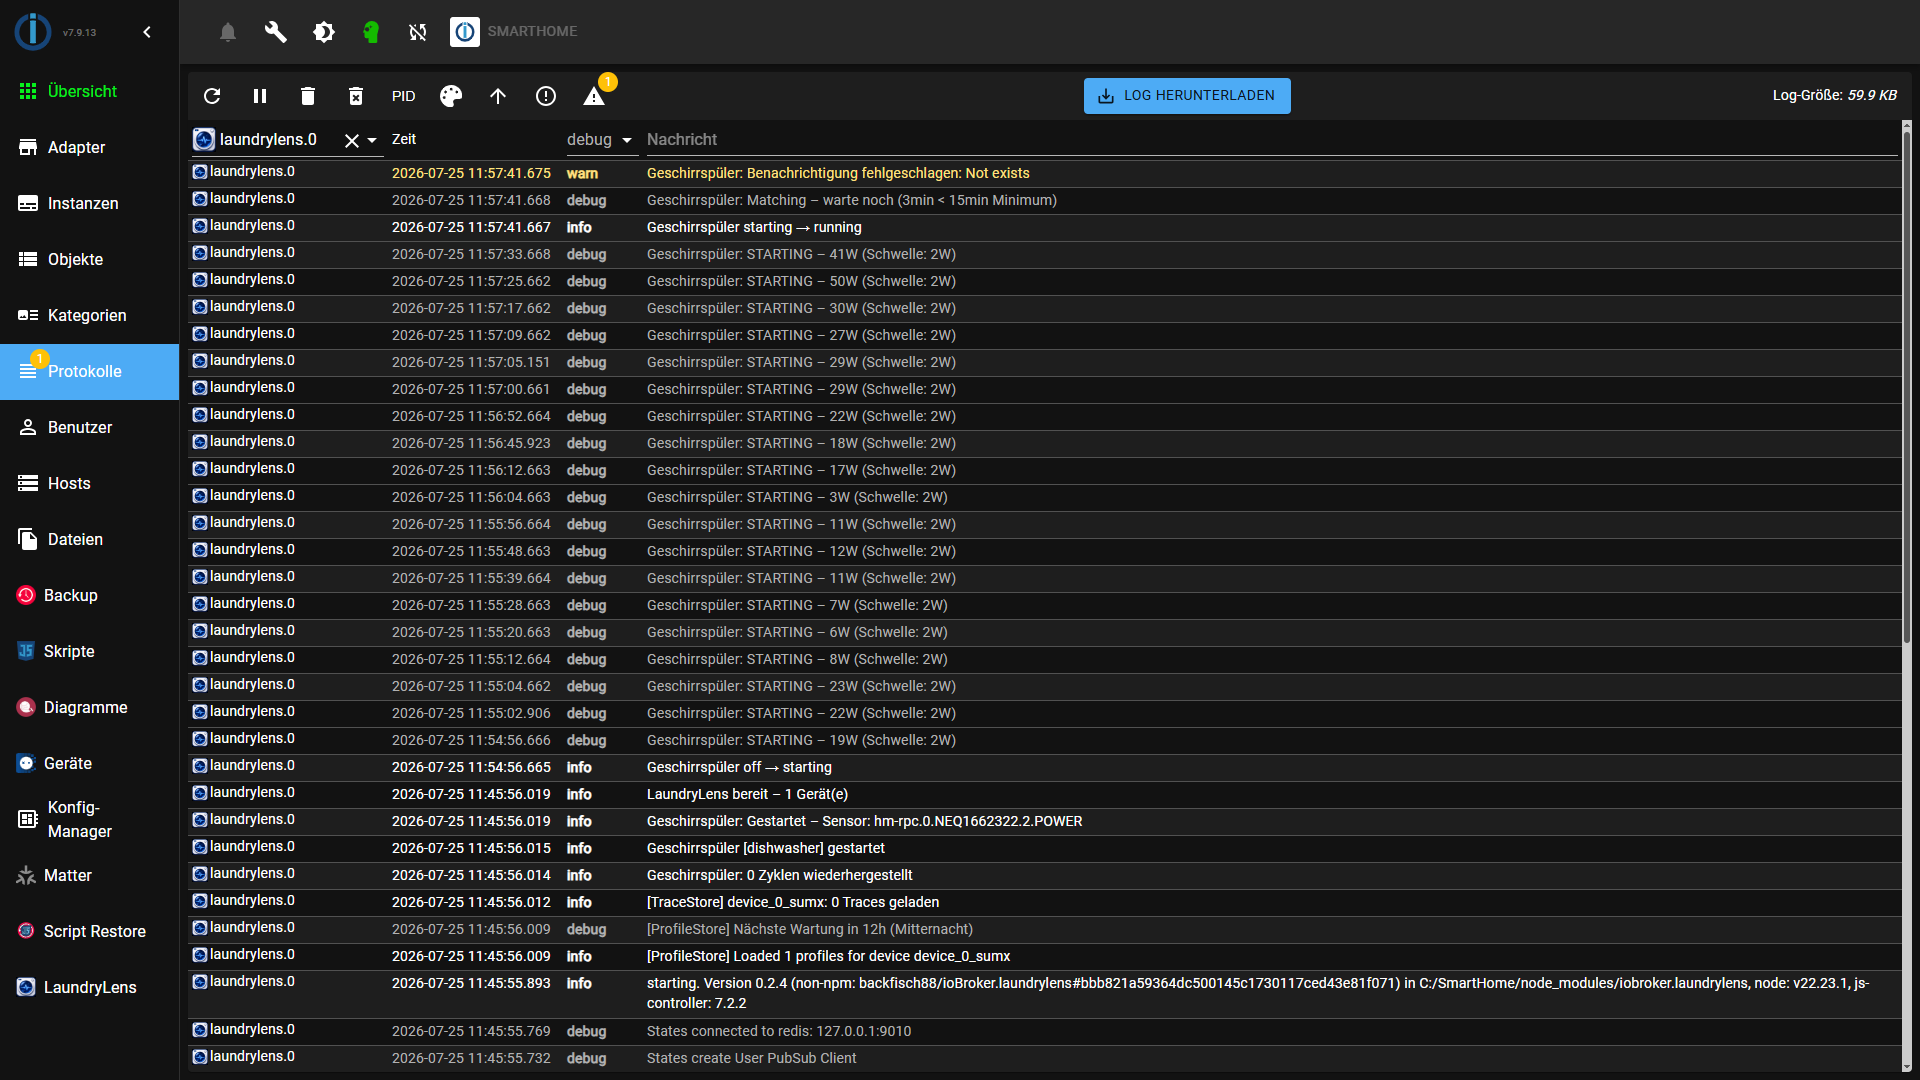The width and height of the screenshot is (1920, 1080).
Task: Click 'States create User PubSub Client' entry
Action: pos(752,1058)
